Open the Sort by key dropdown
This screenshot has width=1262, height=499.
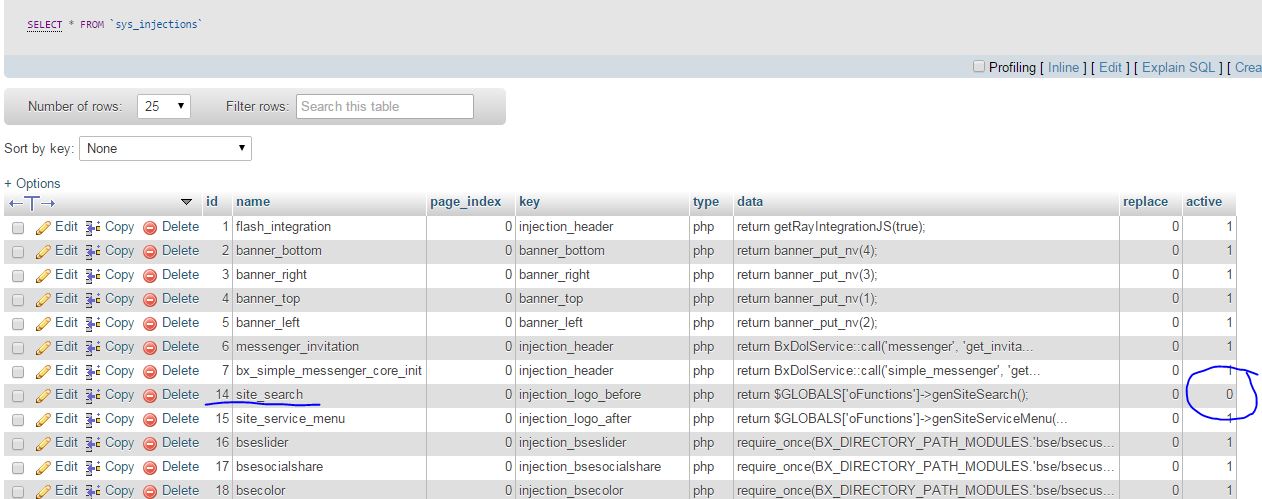coord(166,148)
